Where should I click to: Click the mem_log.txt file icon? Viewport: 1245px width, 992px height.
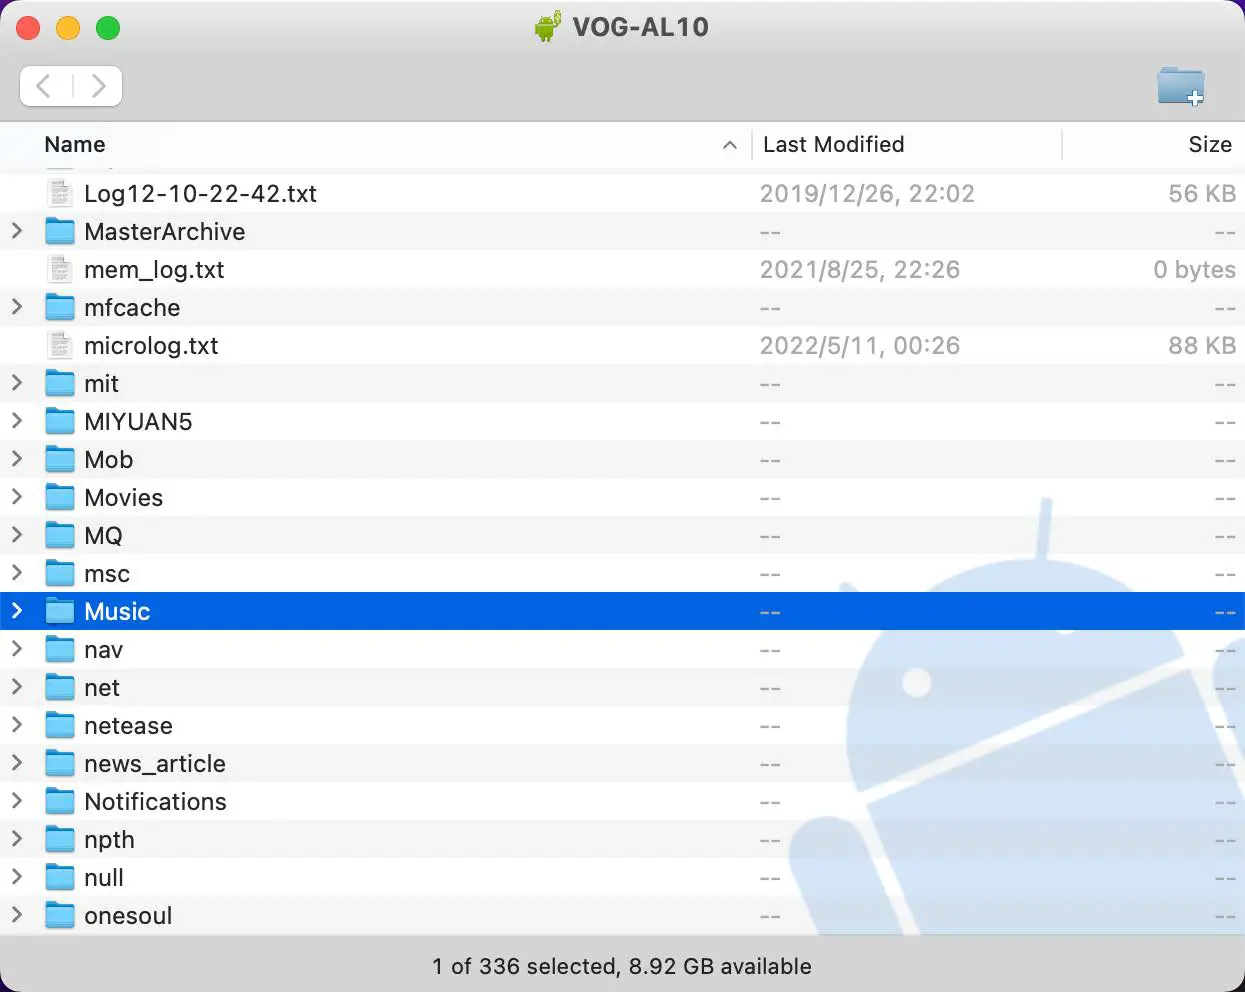click(60, 269)
